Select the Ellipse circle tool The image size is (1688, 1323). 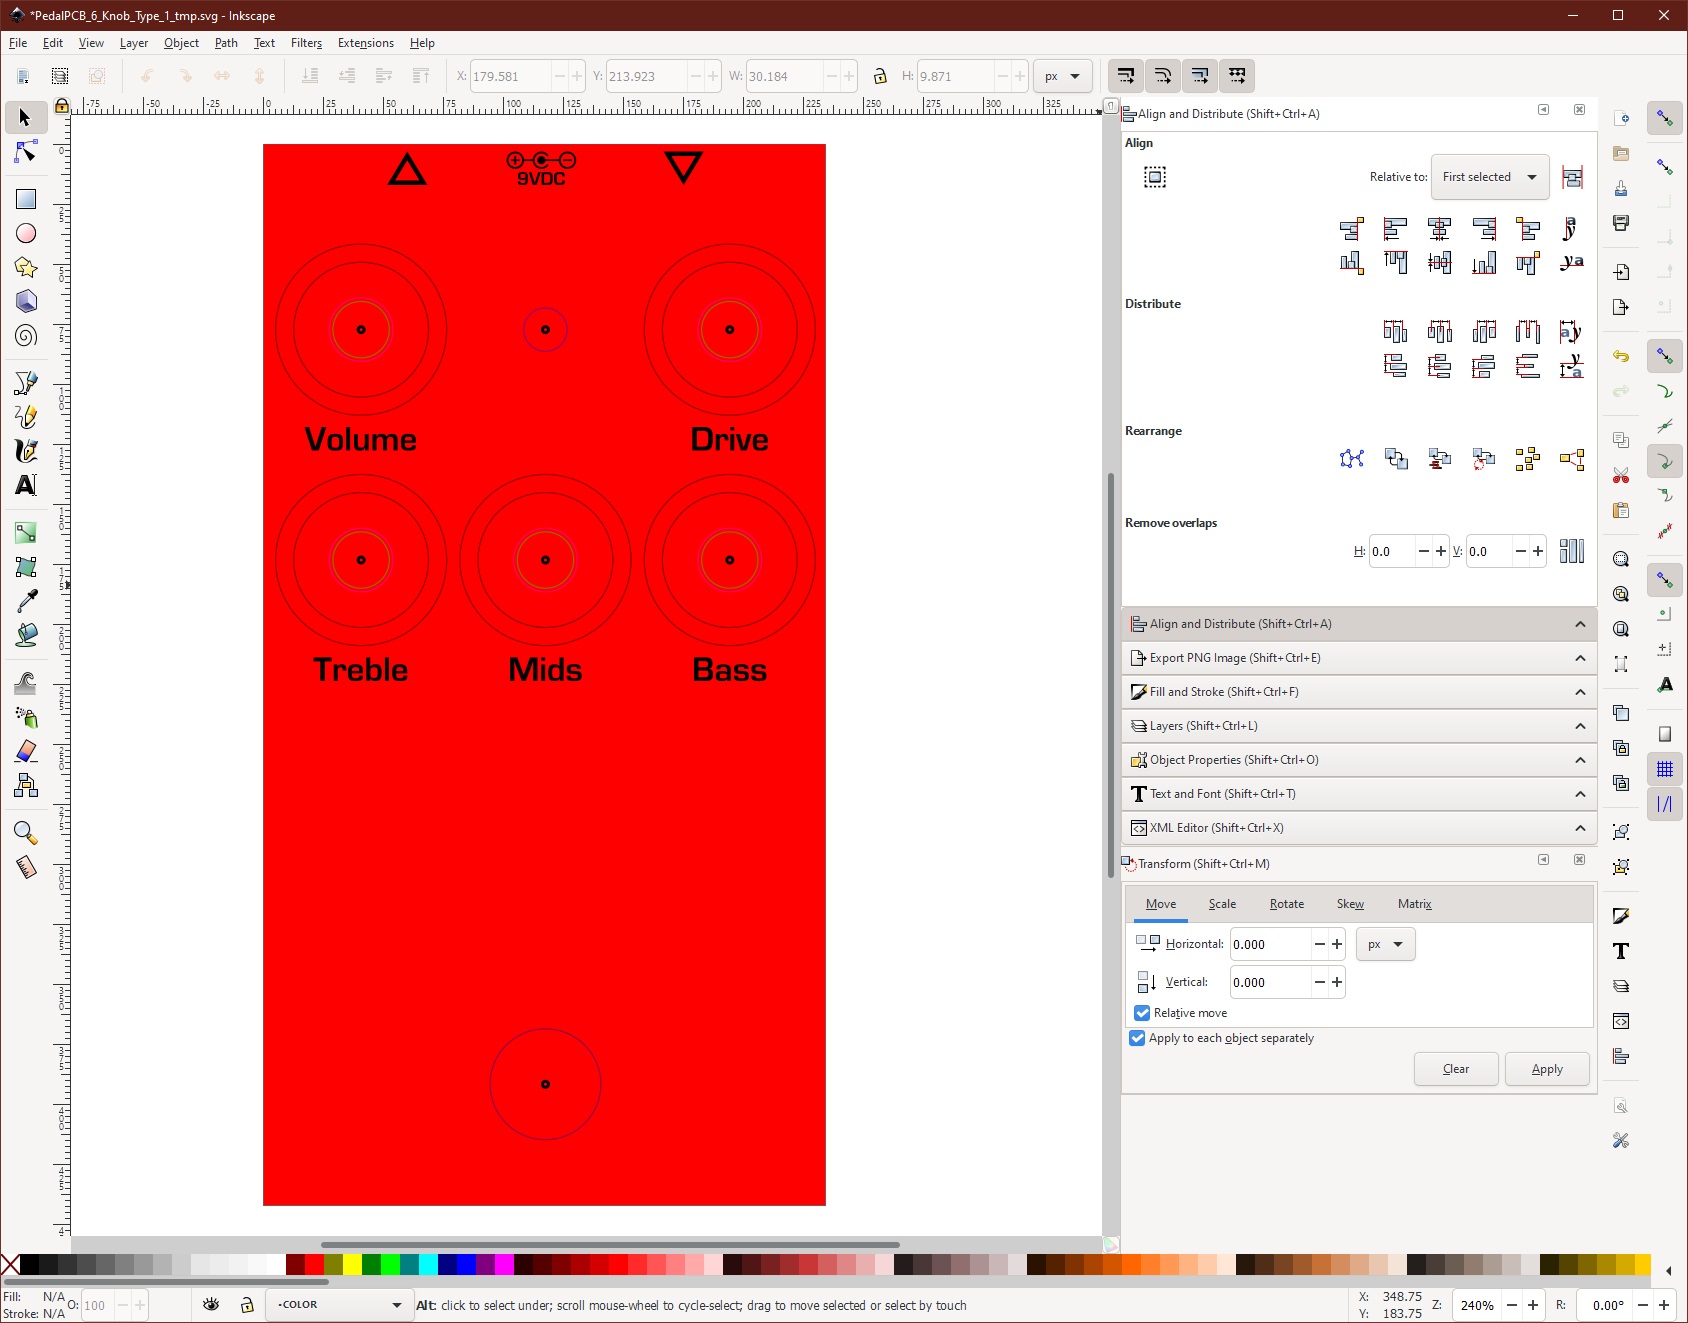pyautogui.click(x=26, y=233)
